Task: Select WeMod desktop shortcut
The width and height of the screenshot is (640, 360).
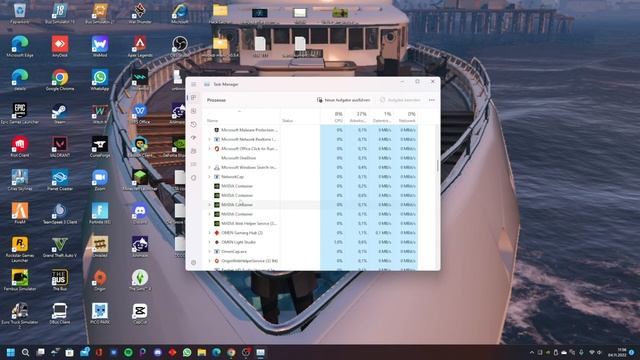Action: click(100, 47)
